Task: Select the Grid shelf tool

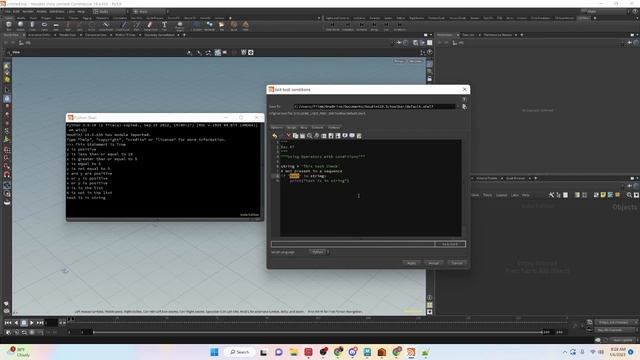Action: coord(56,26)
